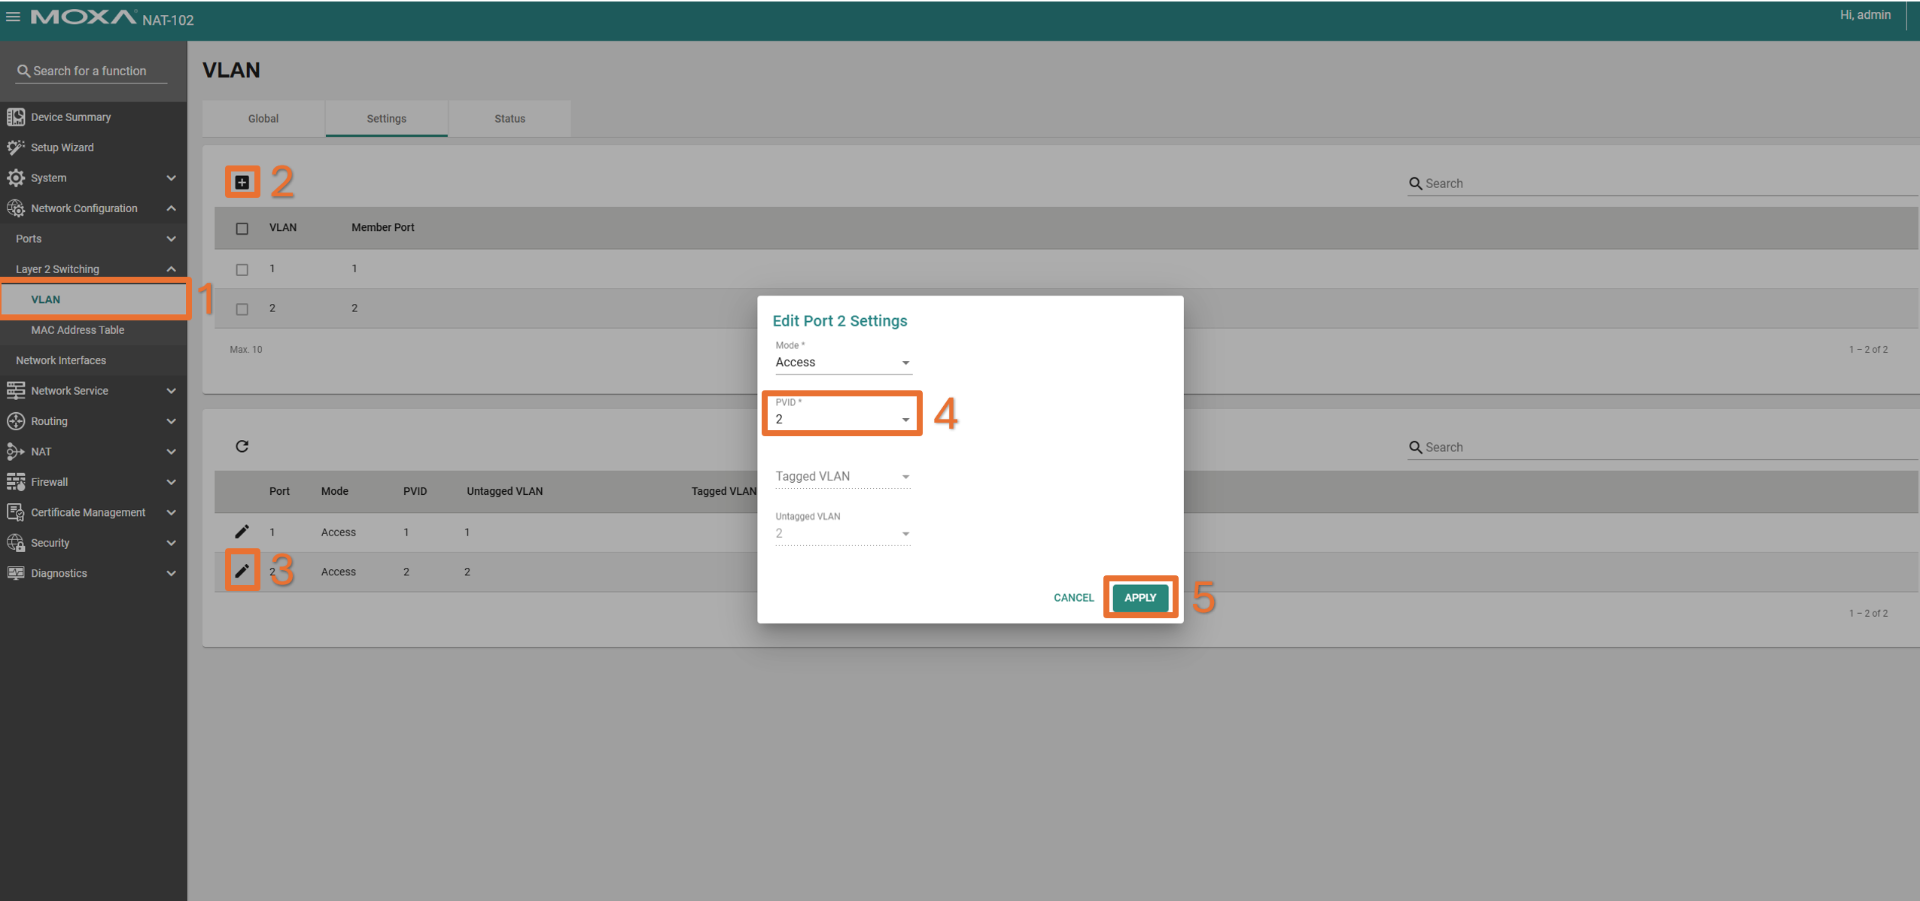This screenshot has width=1920, height=901.
Task: Click the Firewall sidebar icon
Action: point(16,482)
